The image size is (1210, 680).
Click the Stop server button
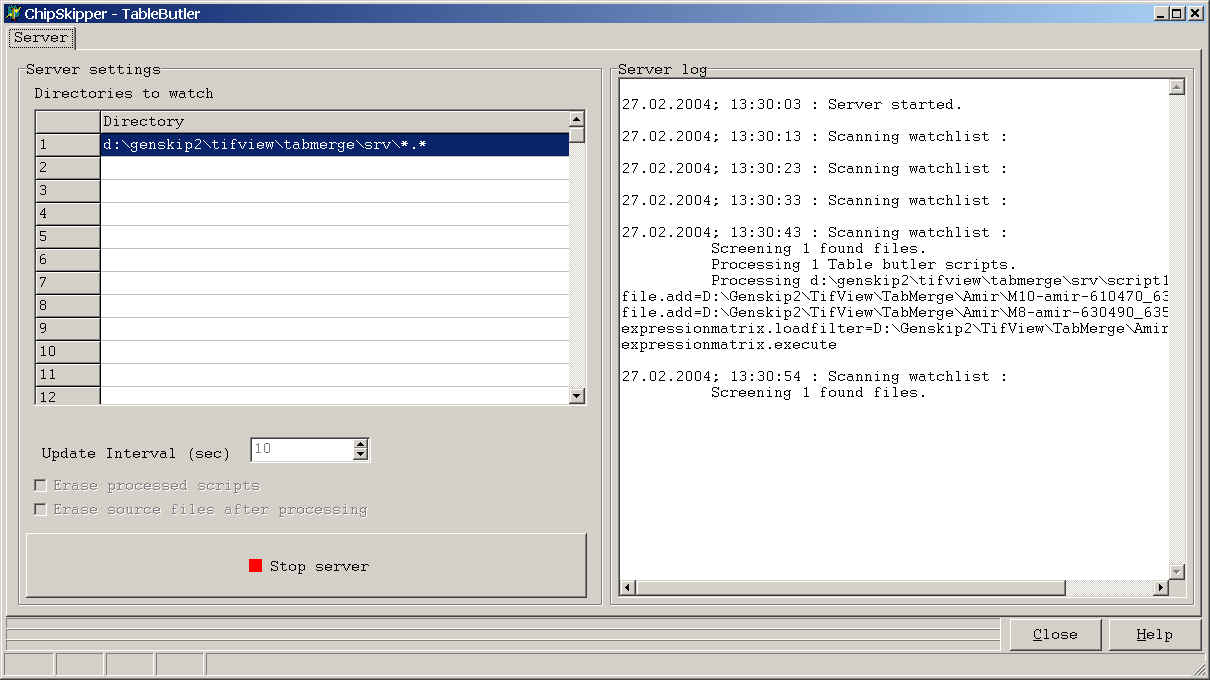click(x=306, y=566)
